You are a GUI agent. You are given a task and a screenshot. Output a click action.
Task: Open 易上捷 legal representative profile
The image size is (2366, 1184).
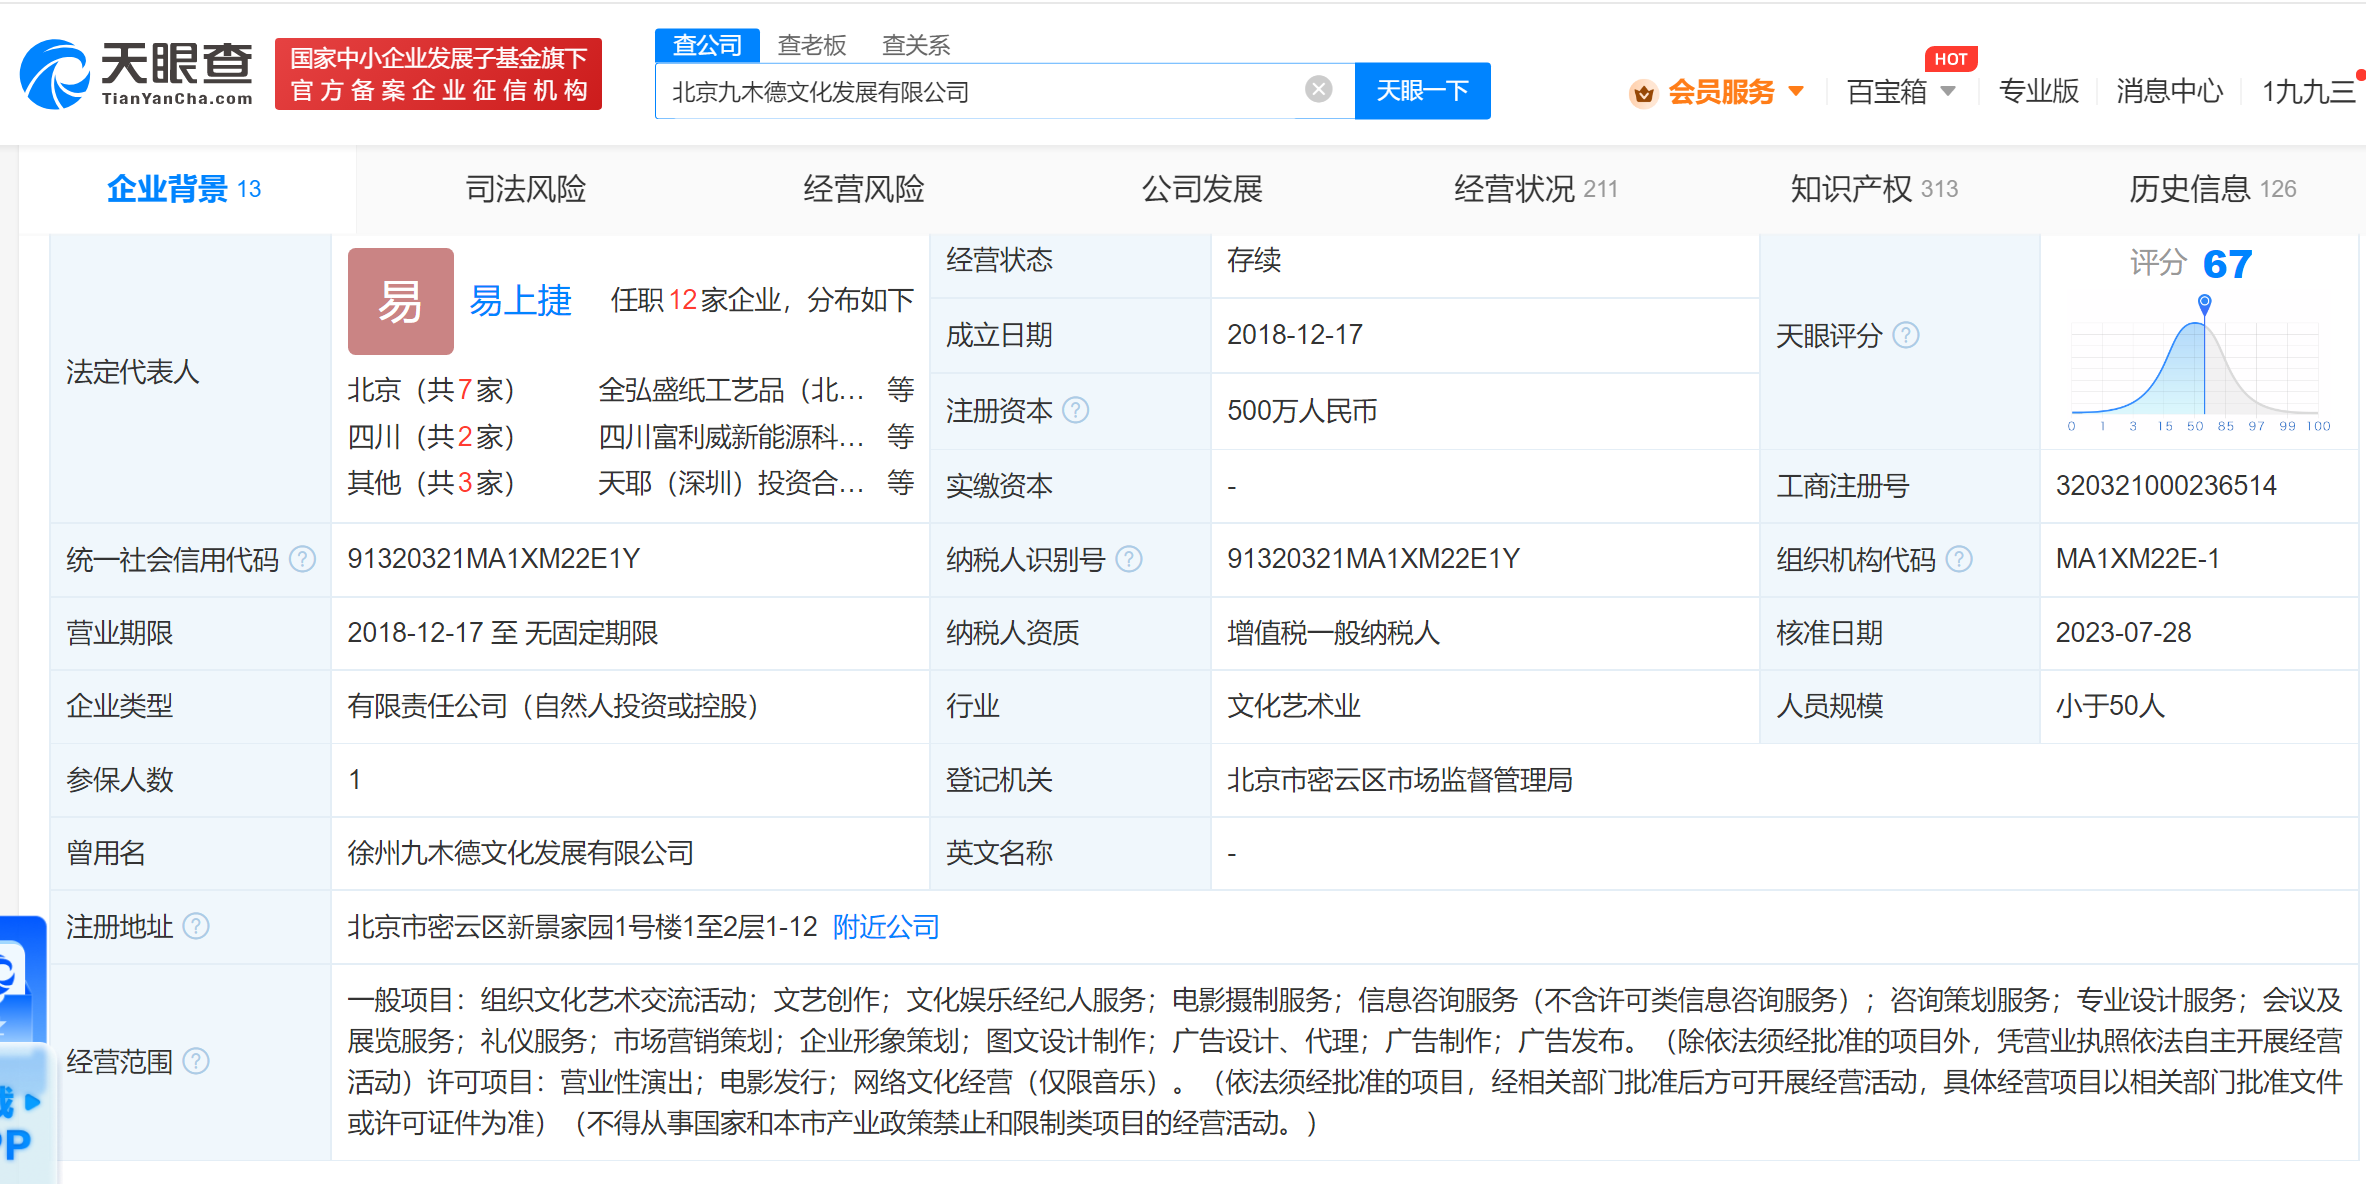coord(520,300)
